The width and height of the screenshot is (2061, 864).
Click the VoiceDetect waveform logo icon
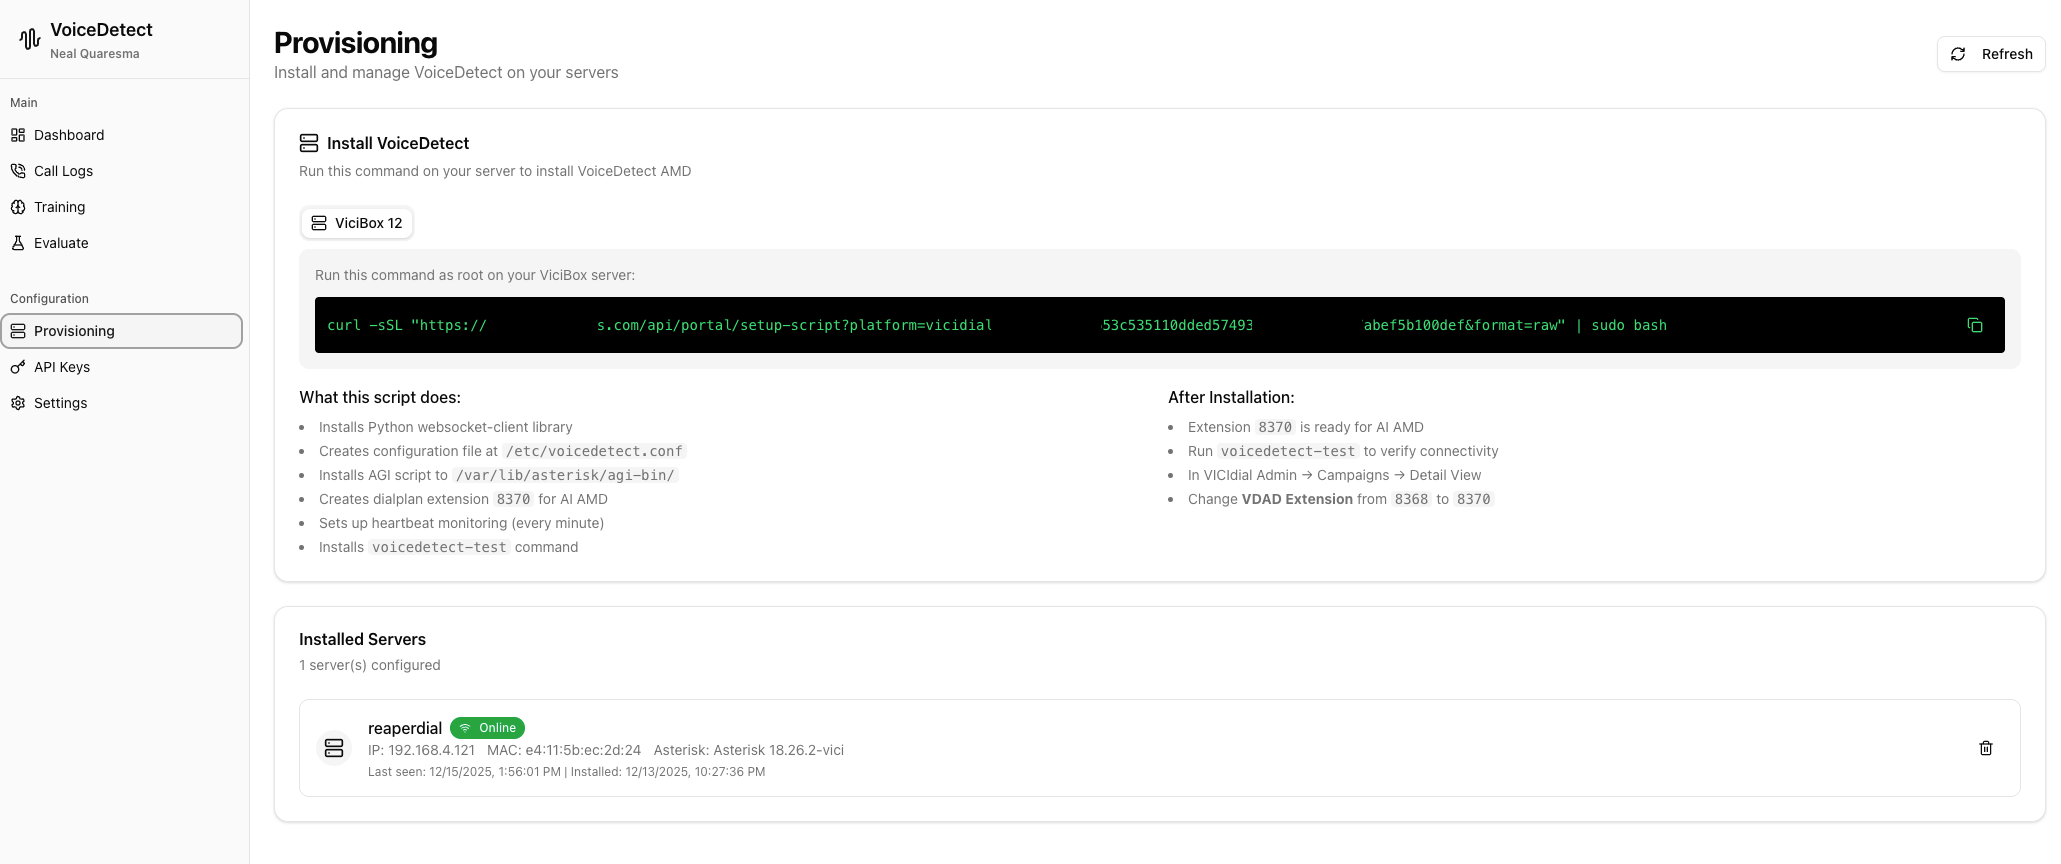tap(30, 39)
